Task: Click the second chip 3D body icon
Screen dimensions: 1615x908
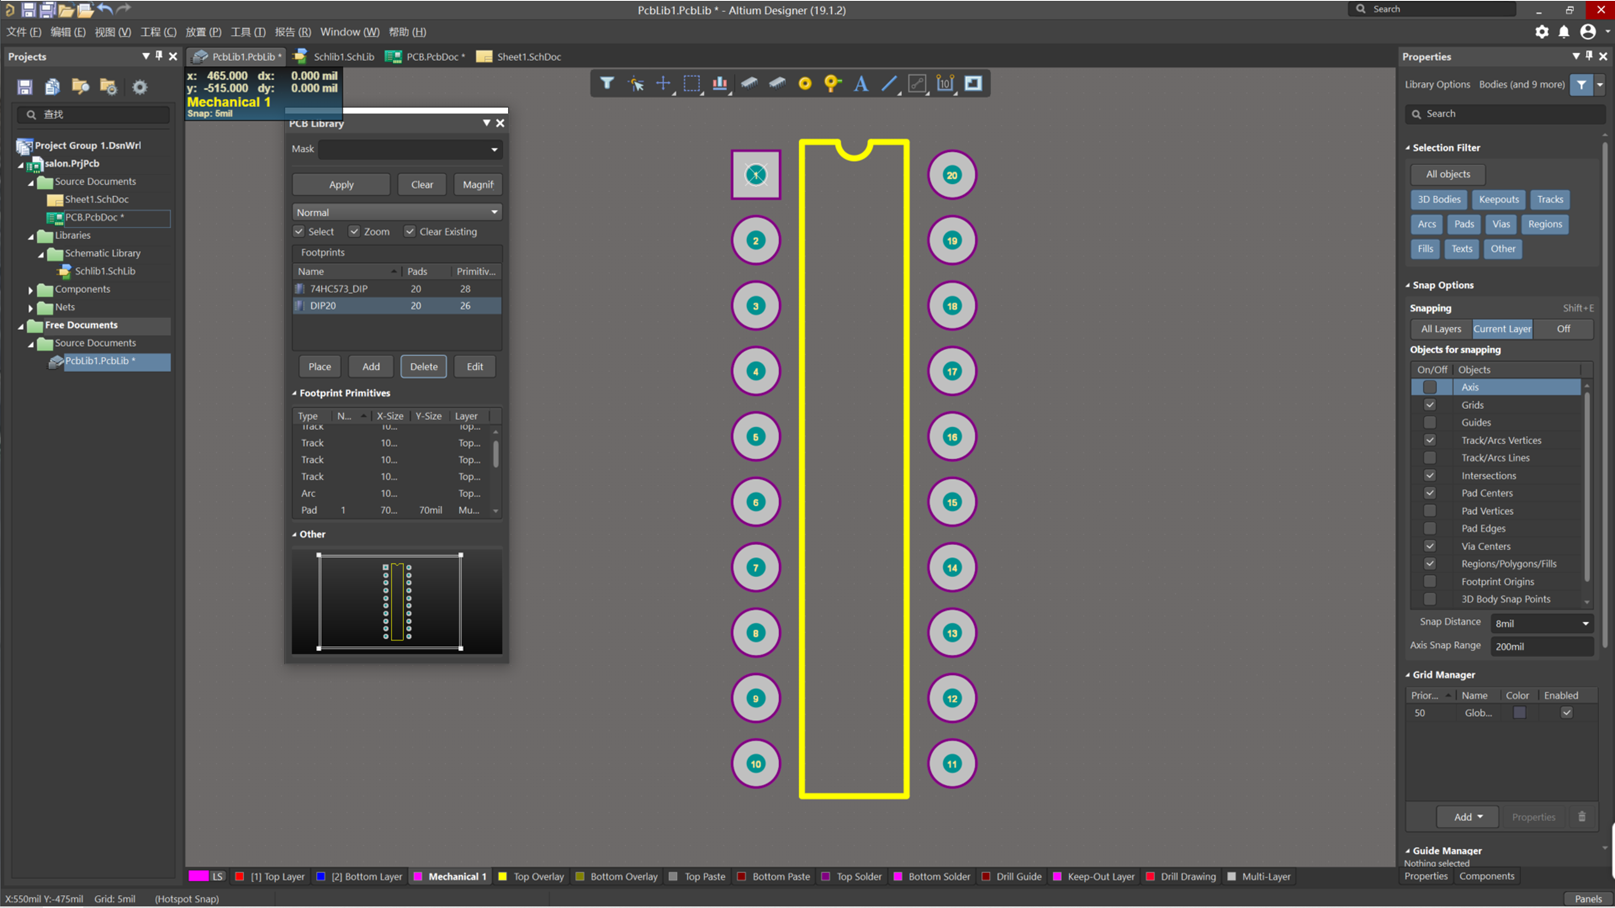Action: point(777,83)
